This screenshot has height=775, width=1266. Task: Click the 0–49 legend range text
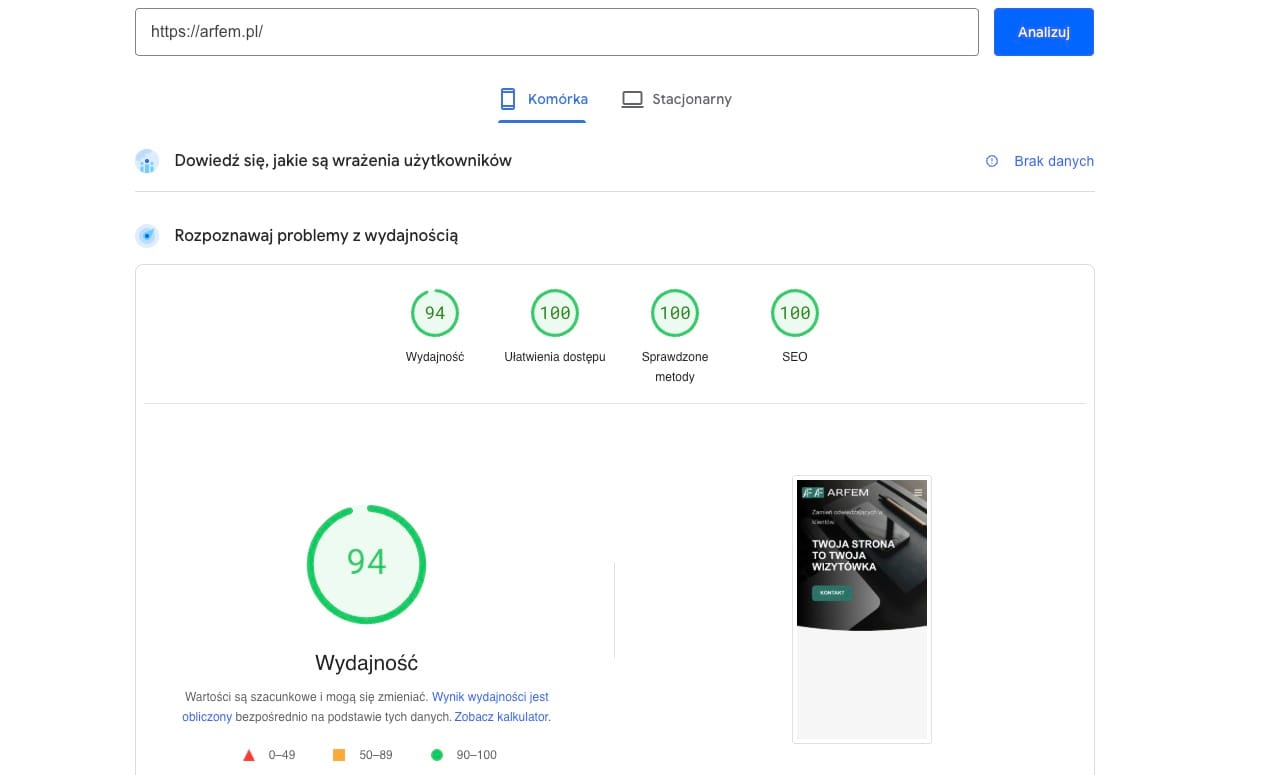pos(282,755)
